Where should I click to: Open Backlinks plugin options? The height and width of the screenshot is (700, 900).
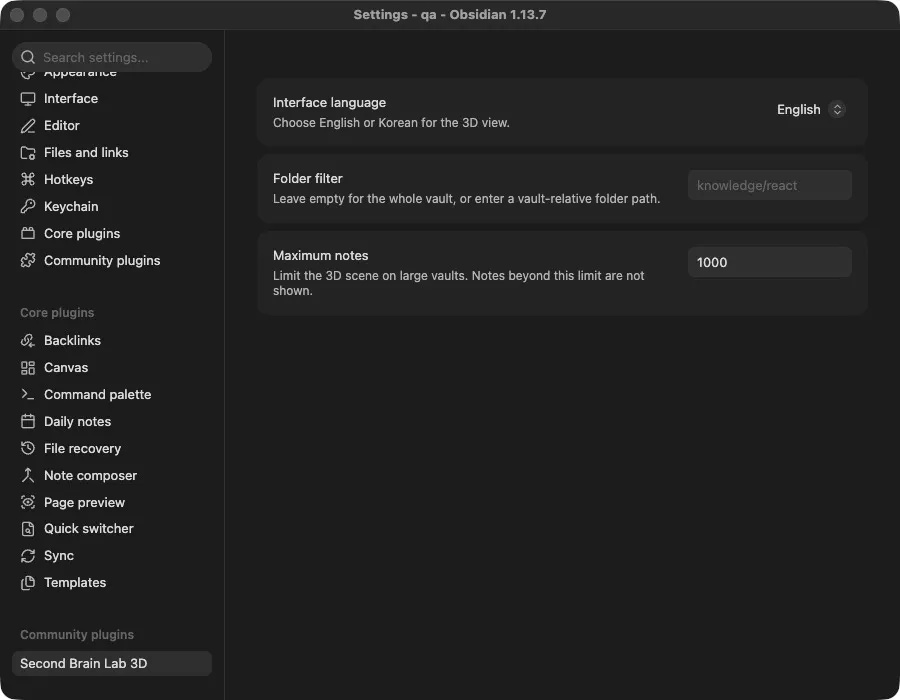pos(112,340)
